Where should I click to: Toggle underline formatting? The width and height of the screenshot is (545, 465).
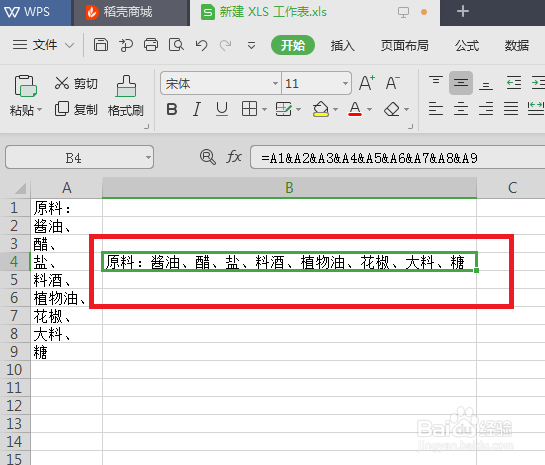pyautogui.click(x=222, y=109)
